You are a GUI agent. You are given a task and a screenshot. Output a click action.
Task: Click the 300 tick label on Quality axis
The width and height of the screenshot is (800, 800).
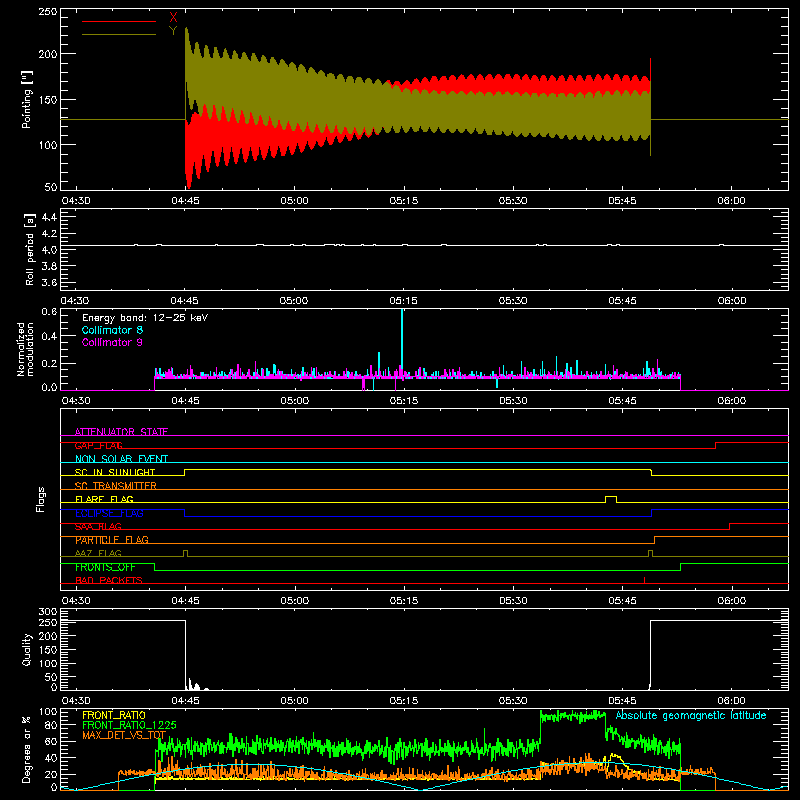(48, 612)
